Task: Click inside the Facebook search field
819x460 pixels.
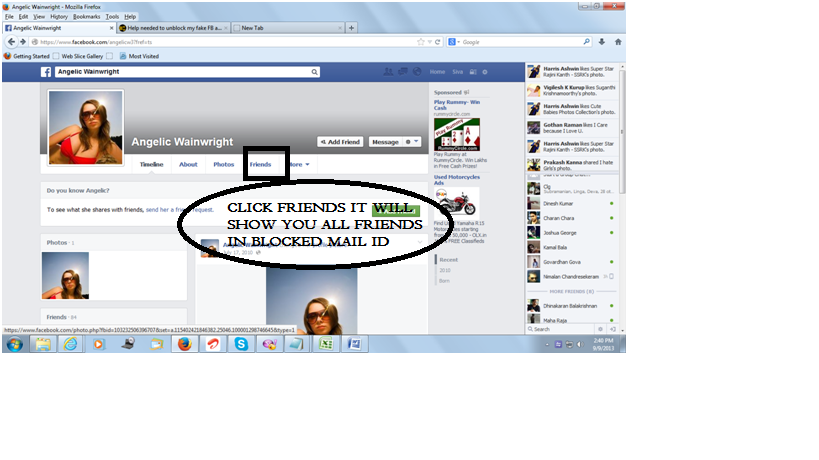Action: (x=183, y=72)
